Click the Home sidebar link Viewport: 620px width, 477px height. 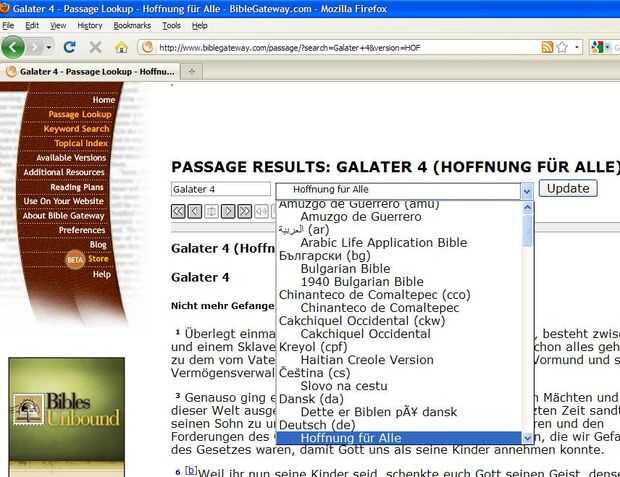[104, 100]
